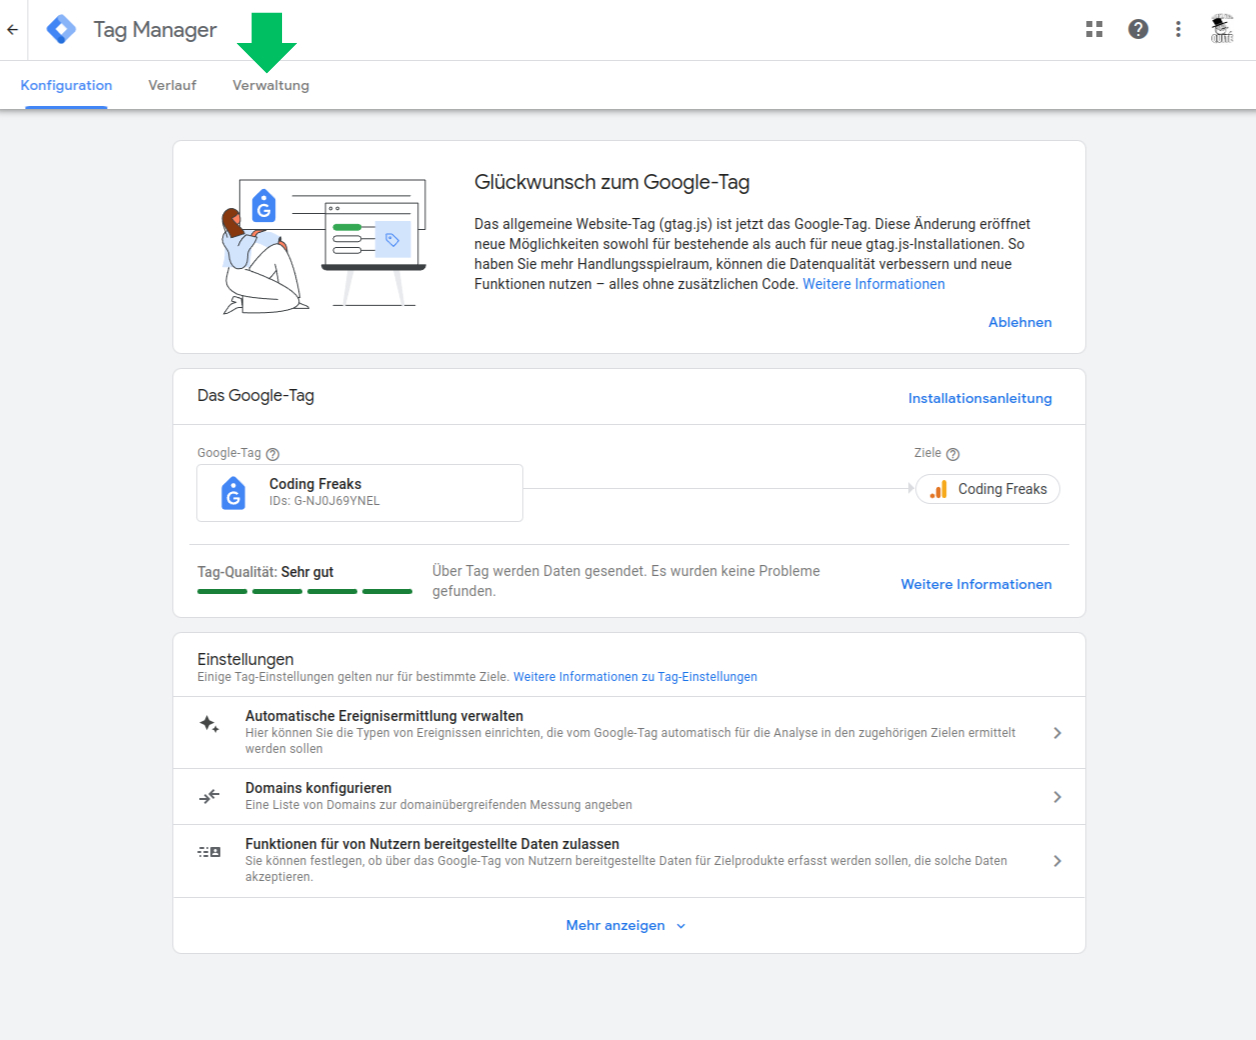Screen dimensions: 1256x1040
Task: Open chevron for Funktionen für Nutzerdaten zulassen
Action: (1057, 861)
